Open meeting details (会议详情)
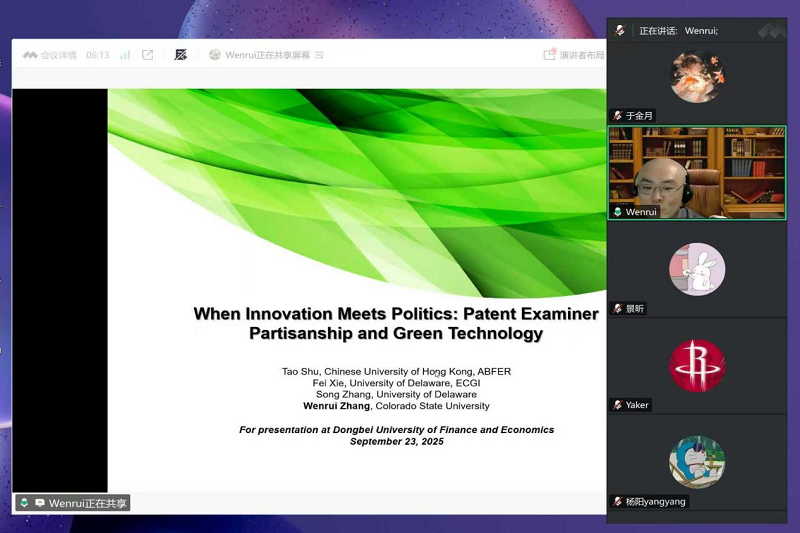The height and width of the screenshot is (533, 800). pos(58,55)
